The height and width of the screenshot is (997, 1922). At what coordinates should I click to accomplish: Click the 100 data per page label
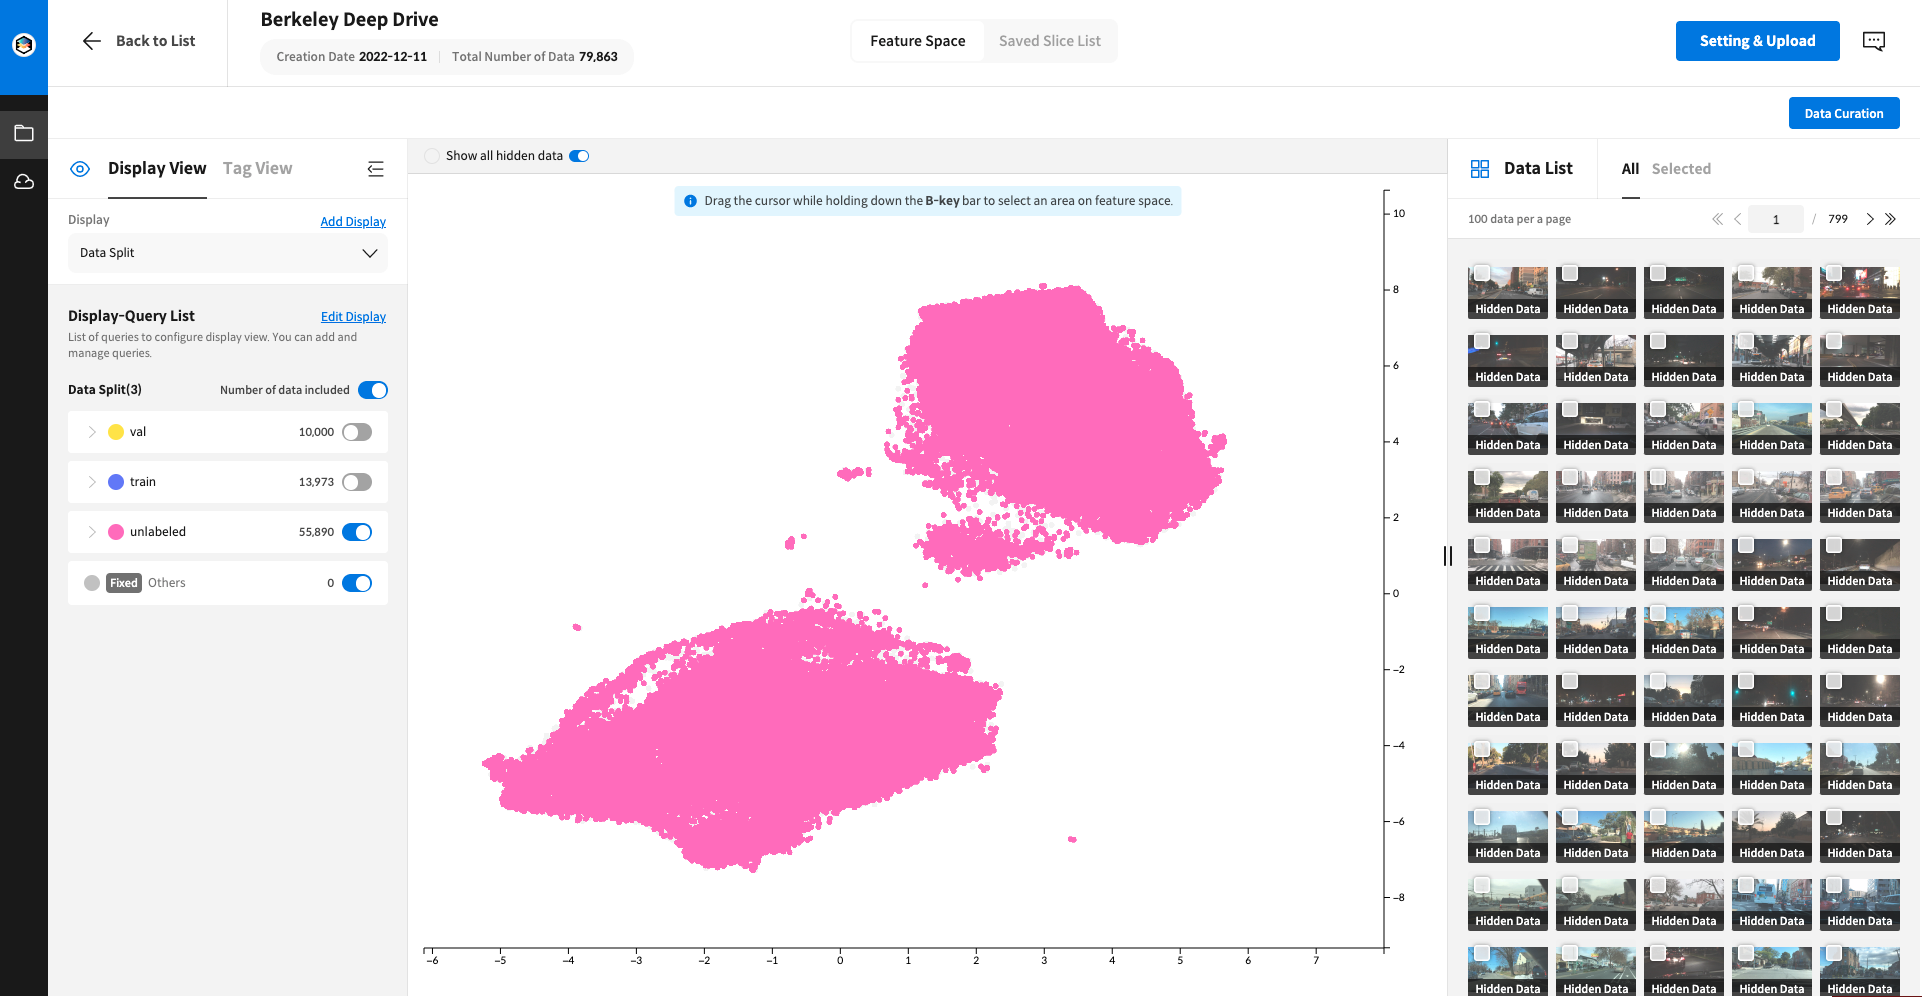(x=1519, y=219)
